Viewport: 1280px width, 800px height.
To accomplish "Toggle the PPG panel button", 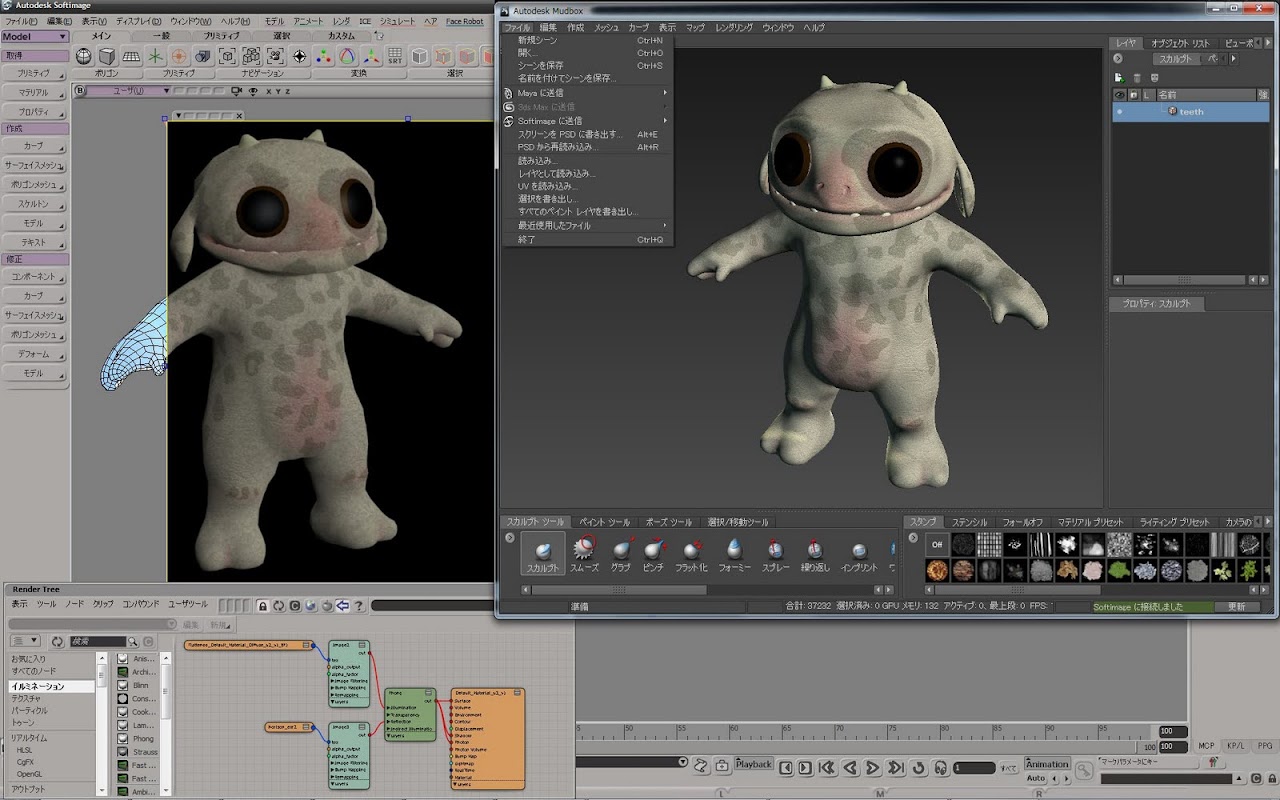I will [1265, 746].
